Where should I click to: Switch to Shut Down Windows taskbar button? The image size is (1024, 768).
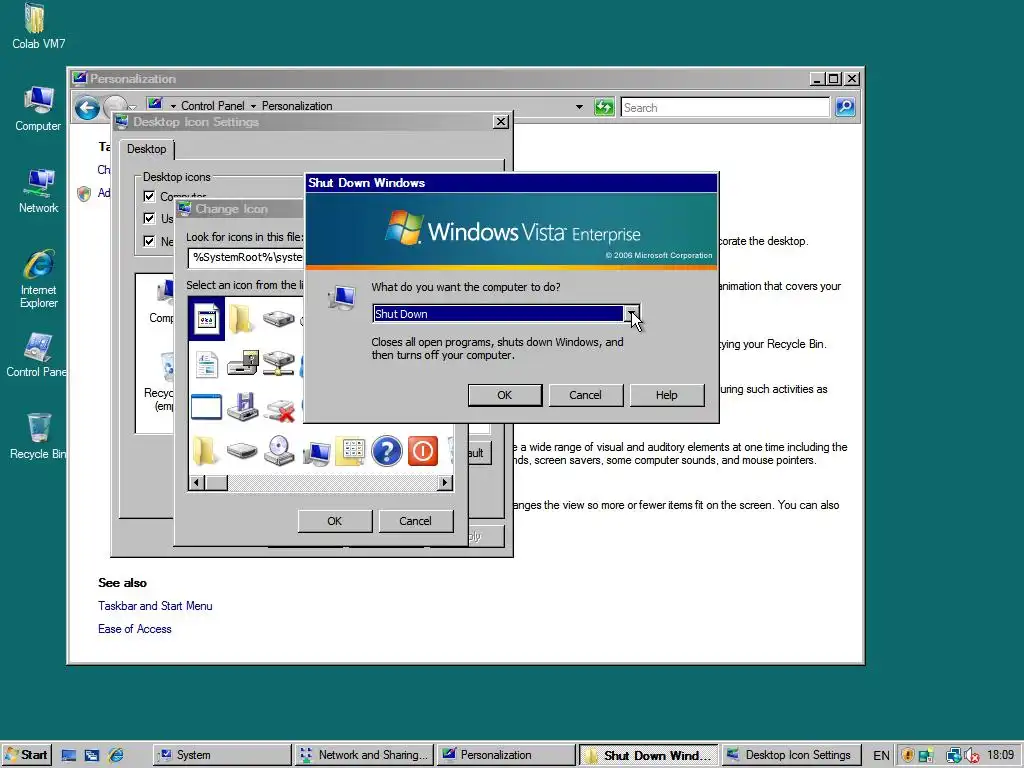[648, 755]
